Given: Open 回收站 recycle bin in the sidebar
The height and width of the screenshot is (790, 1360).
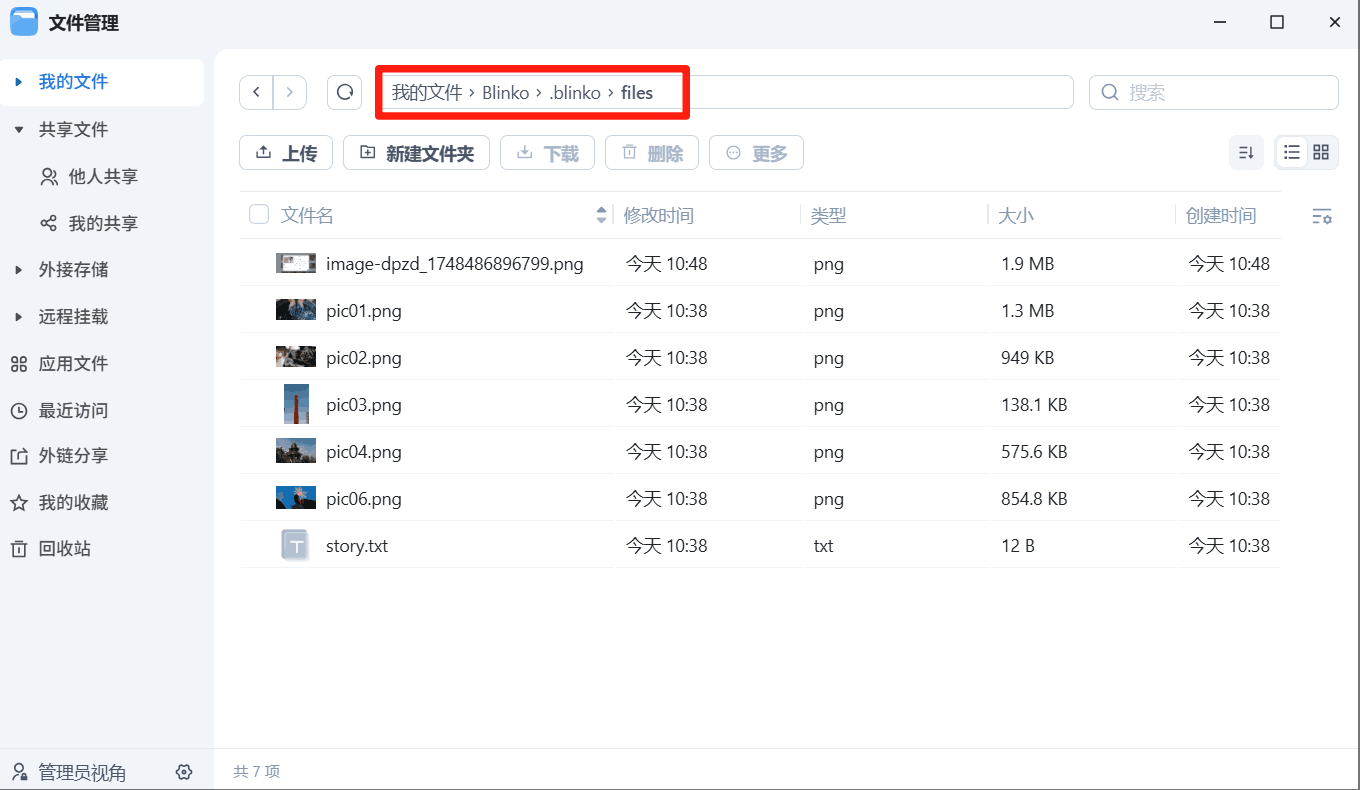Looking at the screenshot, I should tap(65, 549).
